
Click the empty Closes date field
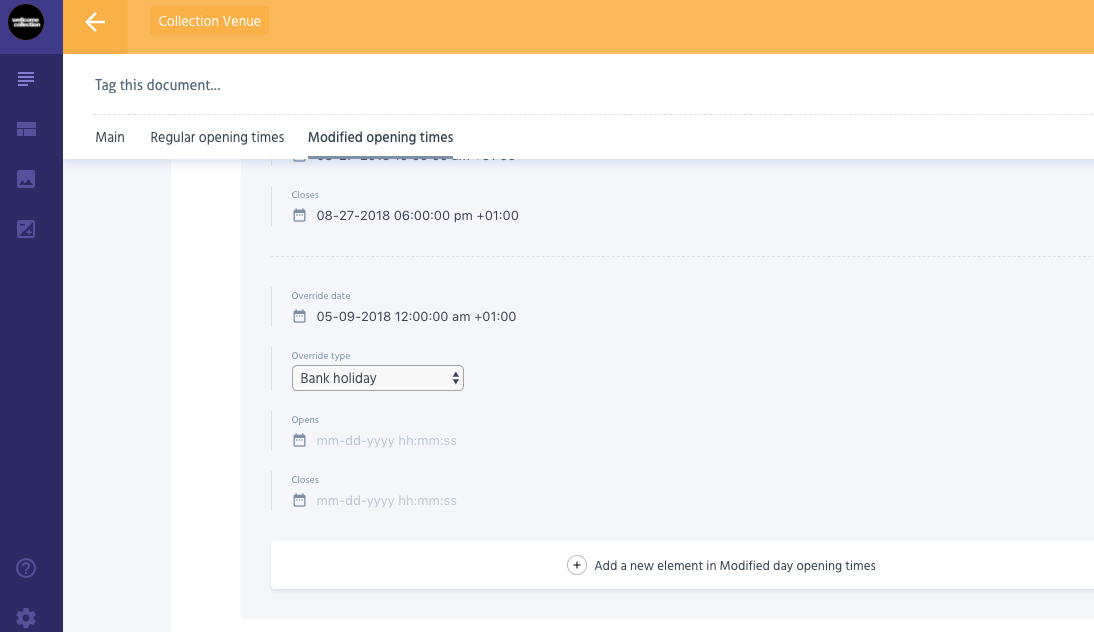pyautogui.click(x=386, y=500)
